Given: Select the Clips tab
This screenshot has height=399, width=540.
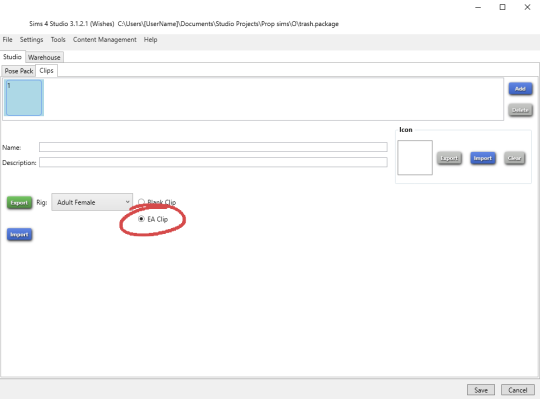Looking at the screenshot, I should click(x=46, y=71).
